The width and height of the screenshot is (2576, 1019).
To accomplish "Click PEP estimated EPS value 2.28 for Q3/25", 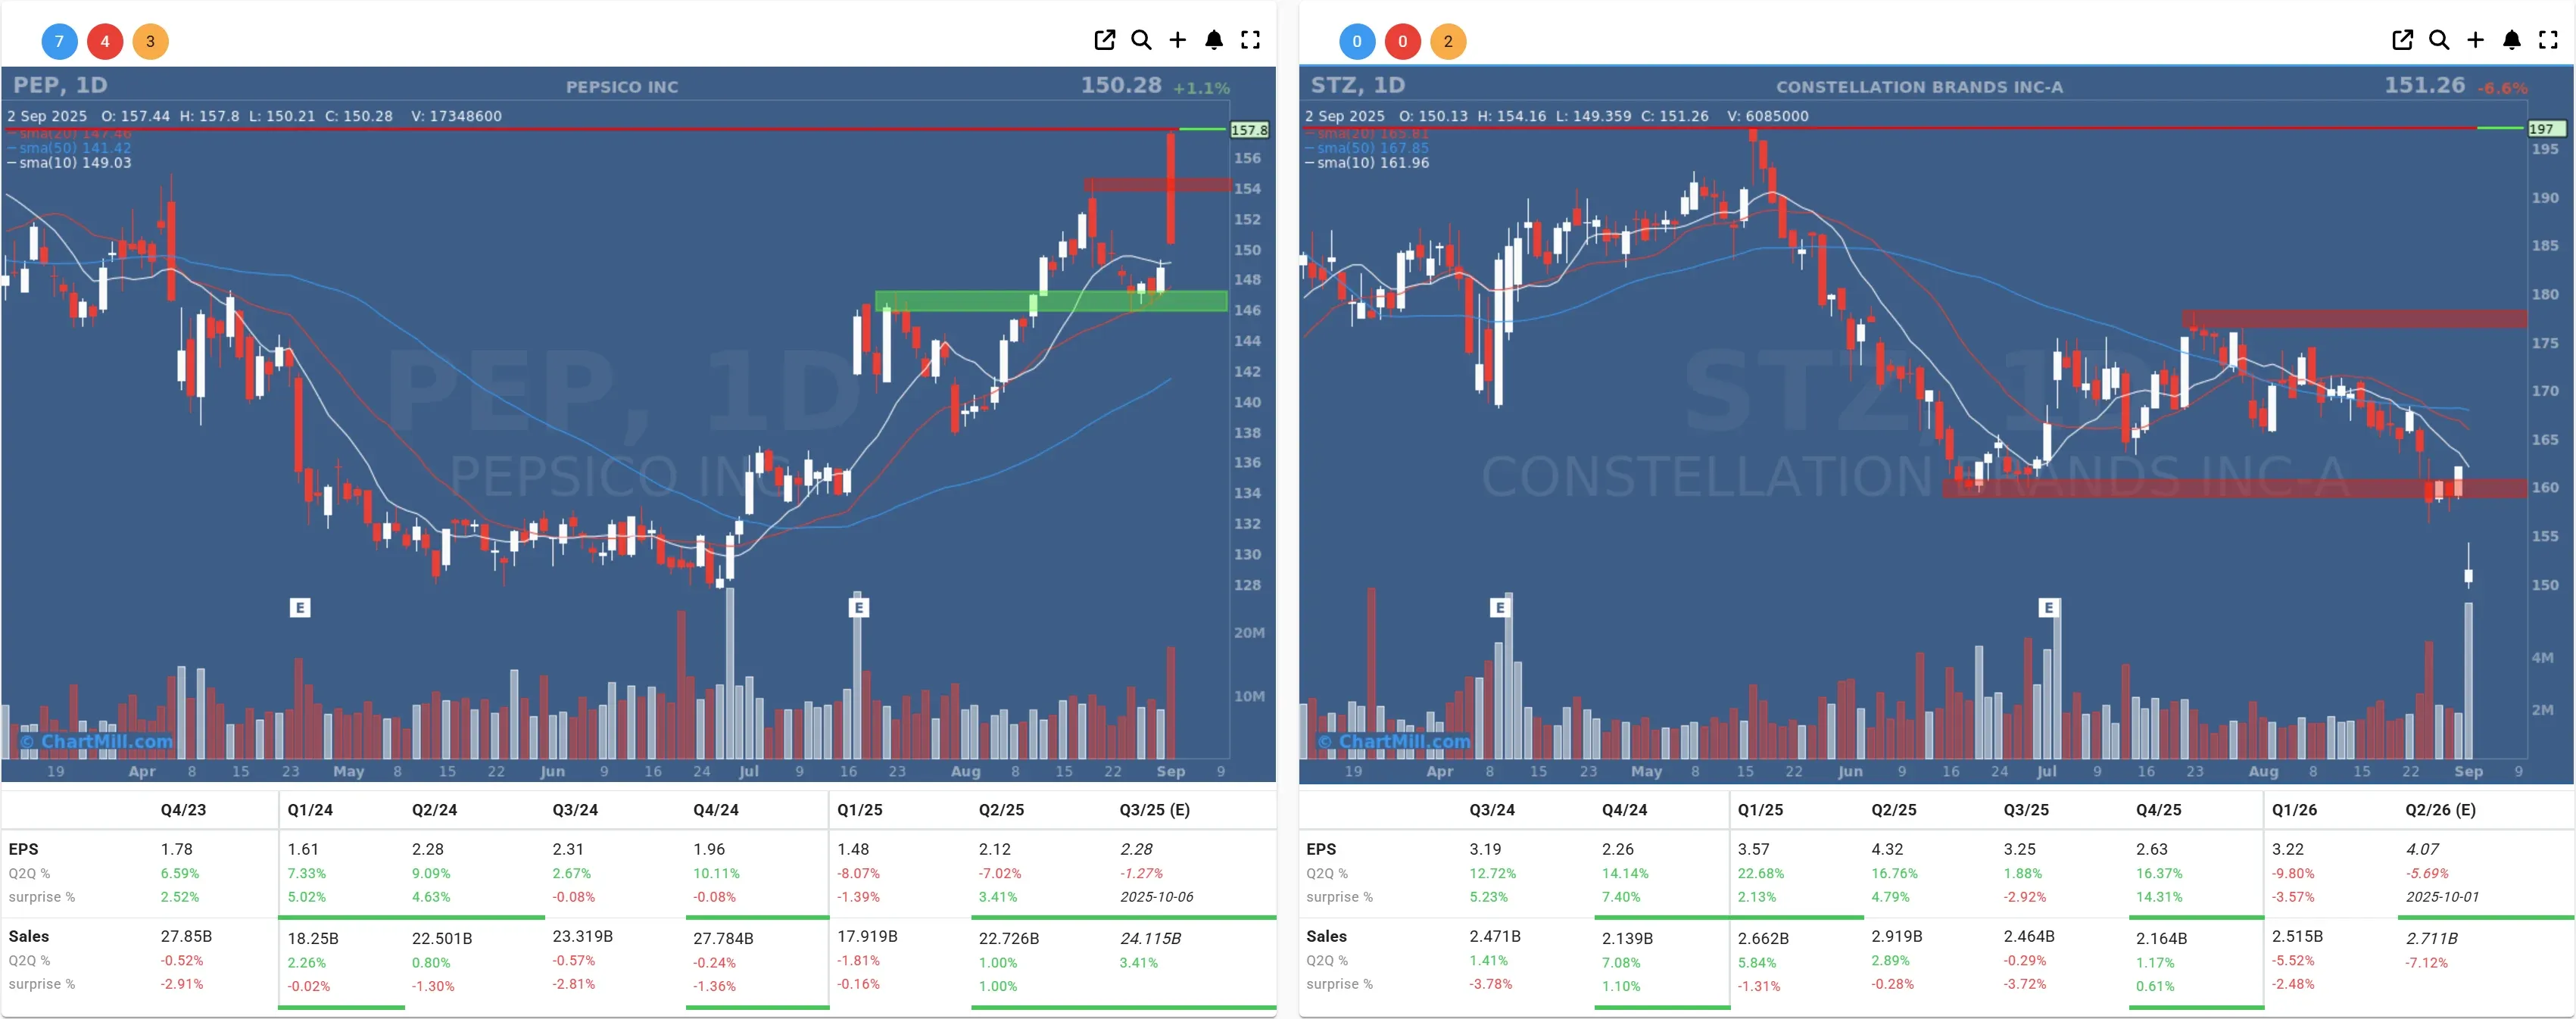I will click(x=1136, y=849).
